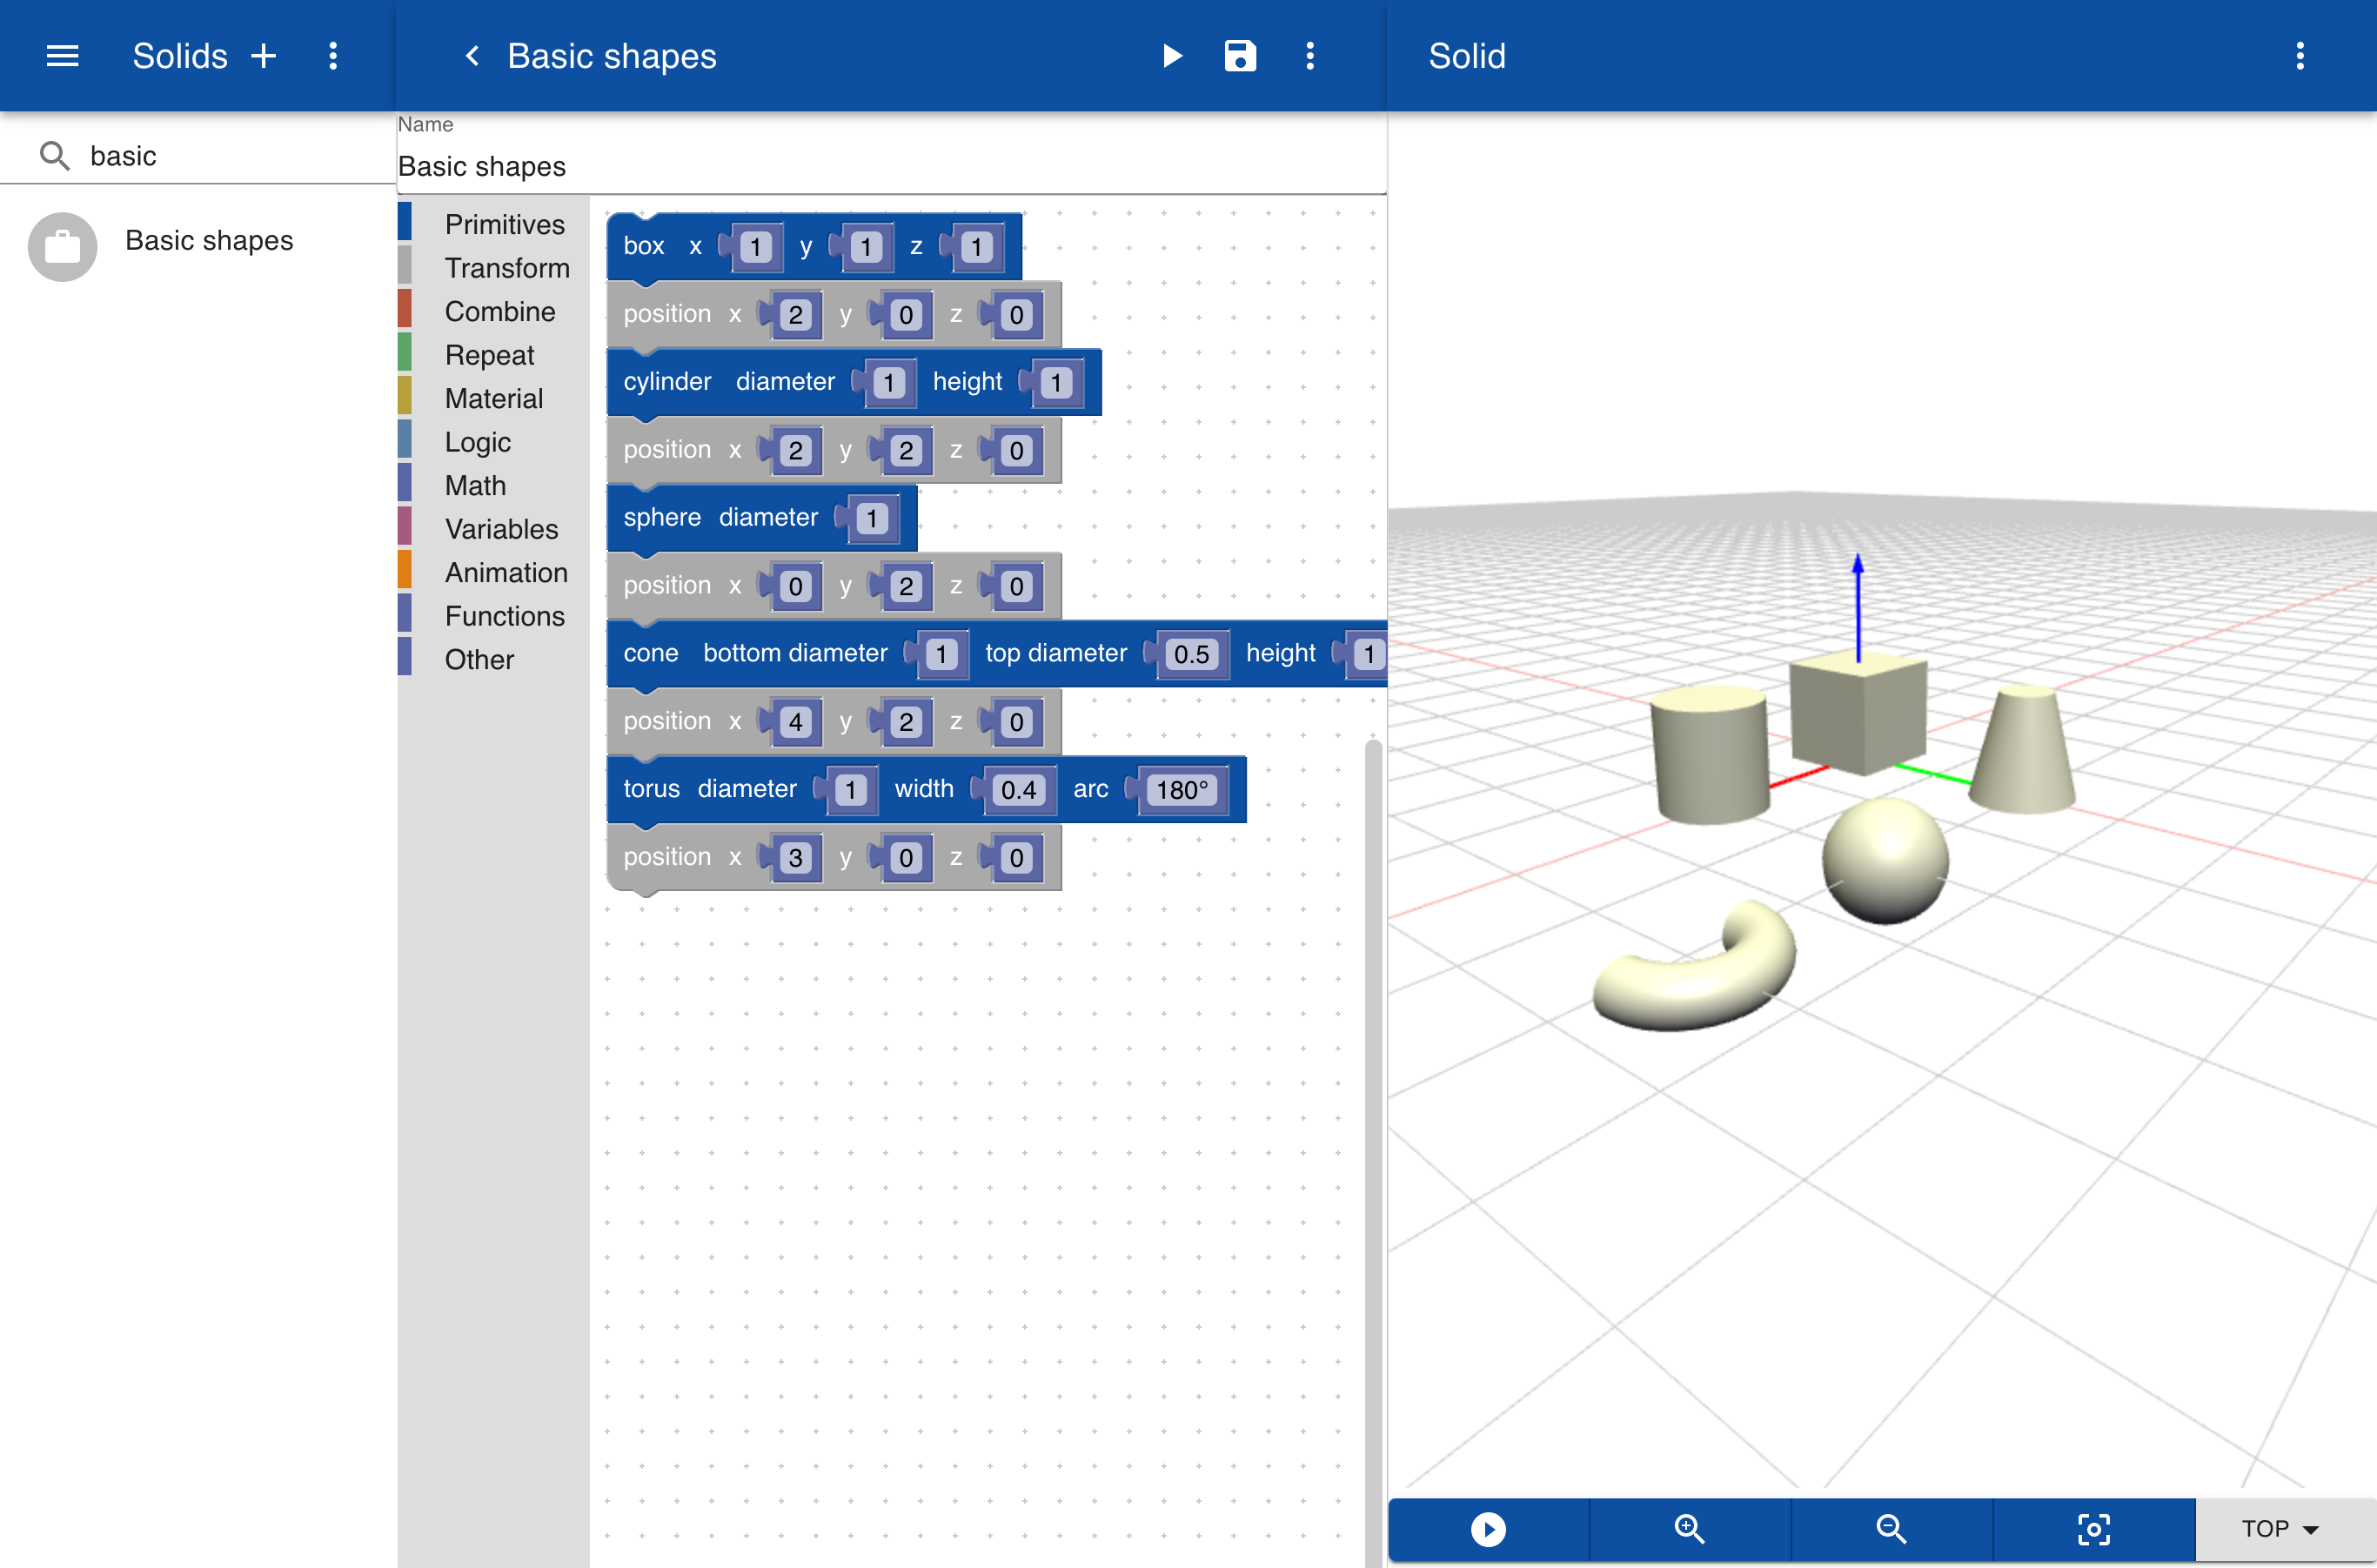Edit cylinder diameter value
Image resolution: width=2377 pixels, height=1568 pixels.
tap(889, 383)
